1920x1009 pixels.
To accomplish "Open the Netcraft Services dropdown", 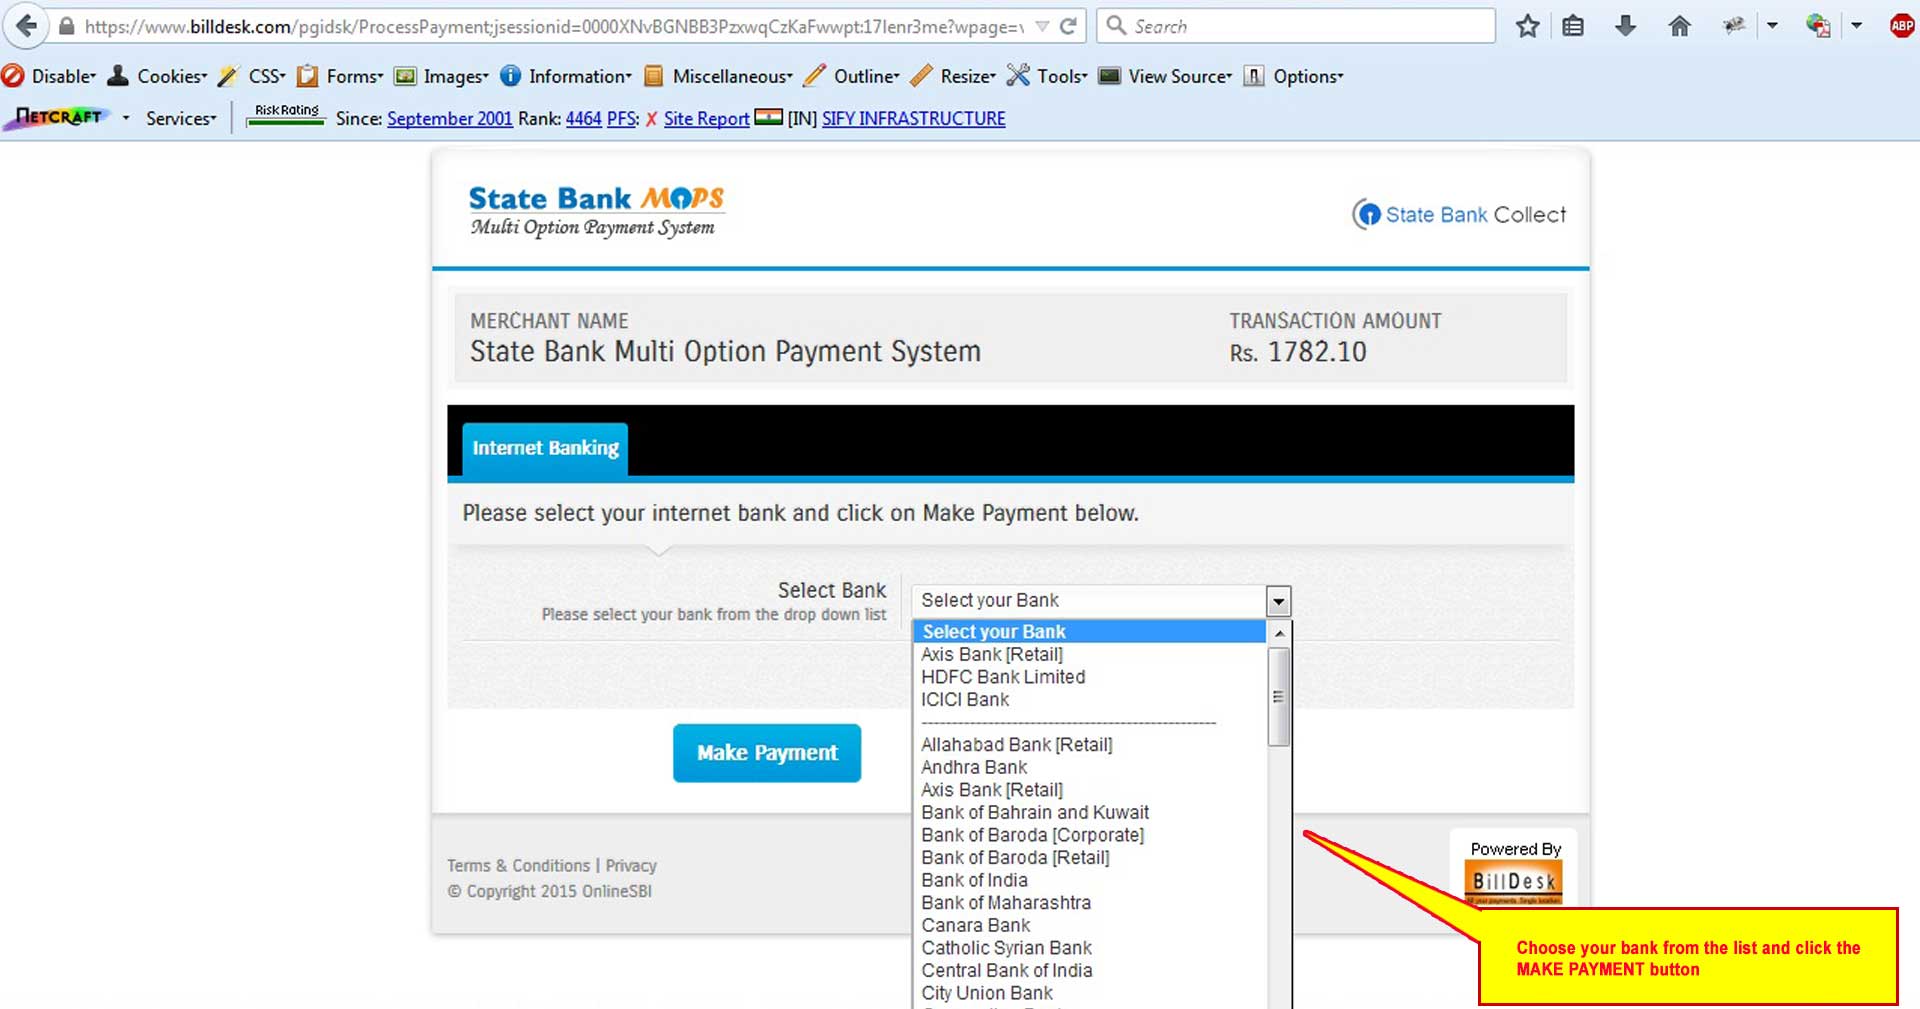I will point(180,118).
